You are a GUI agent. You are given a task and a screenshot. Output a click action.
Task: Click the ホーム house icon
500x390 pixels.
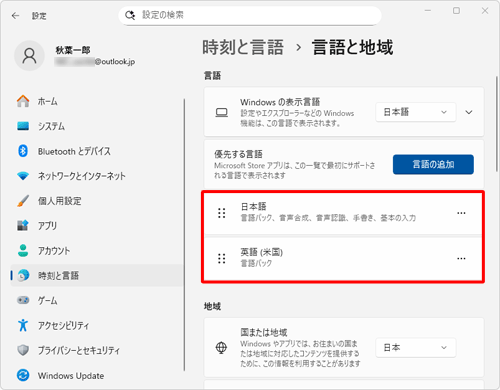(x=23, y=101)
